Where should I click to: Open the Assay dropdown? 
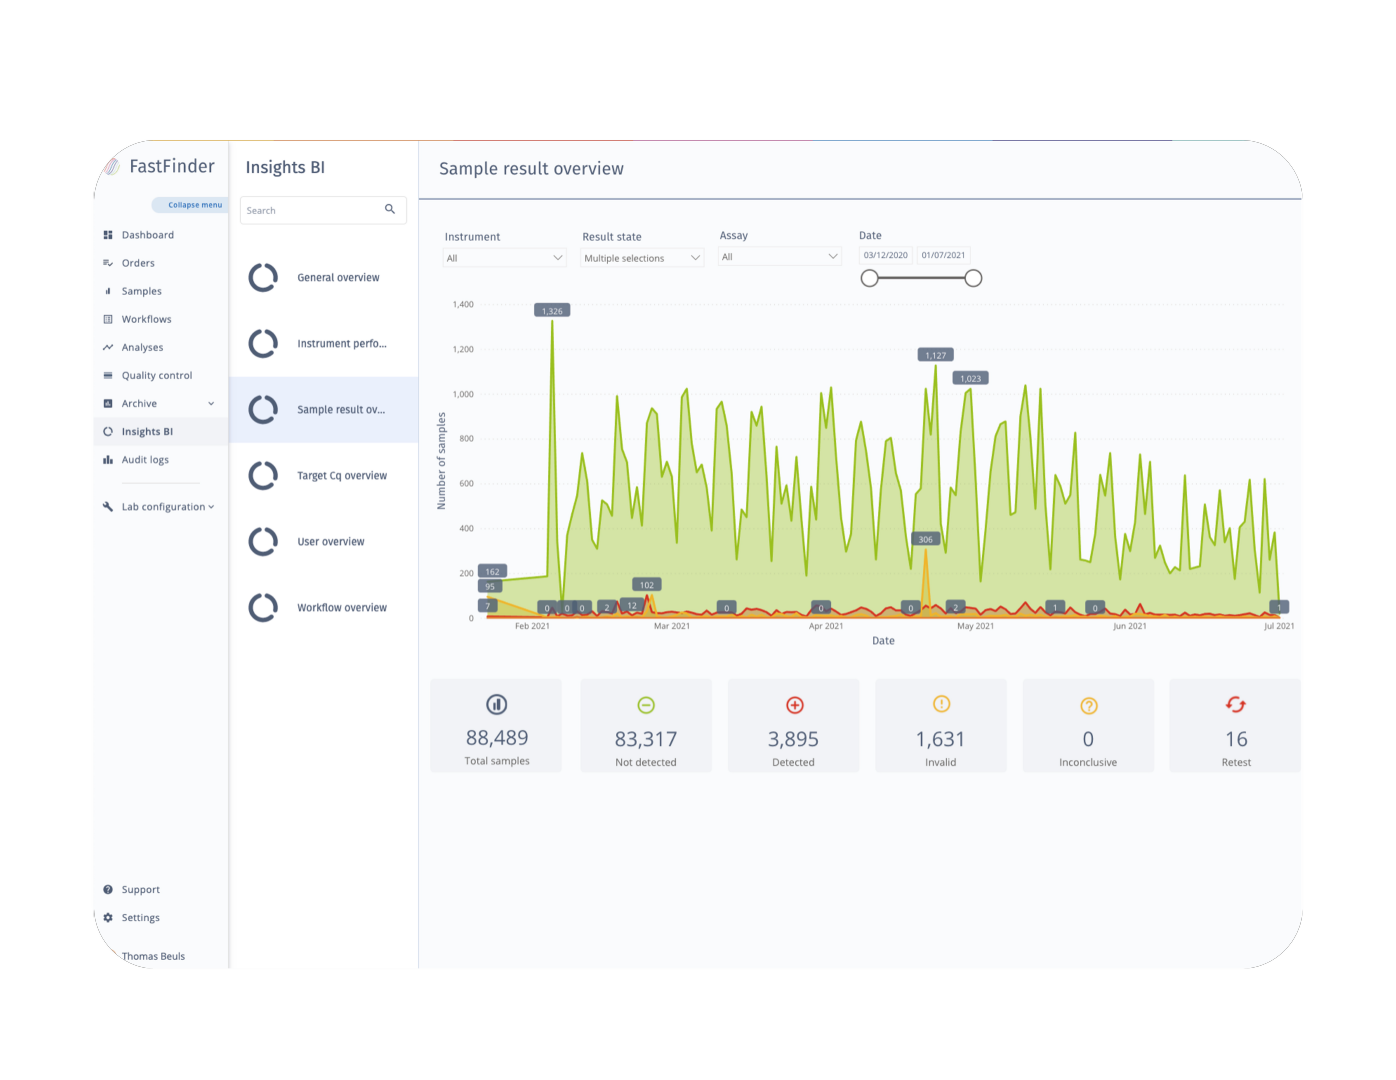click(780, 257)
